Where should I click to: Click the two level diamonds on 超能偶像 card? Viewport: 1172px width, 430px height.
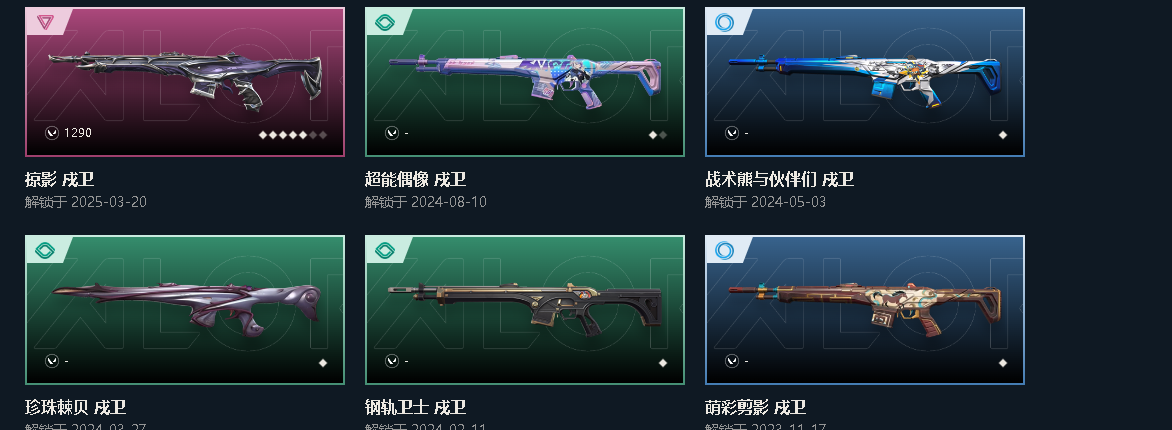(658, 135)
